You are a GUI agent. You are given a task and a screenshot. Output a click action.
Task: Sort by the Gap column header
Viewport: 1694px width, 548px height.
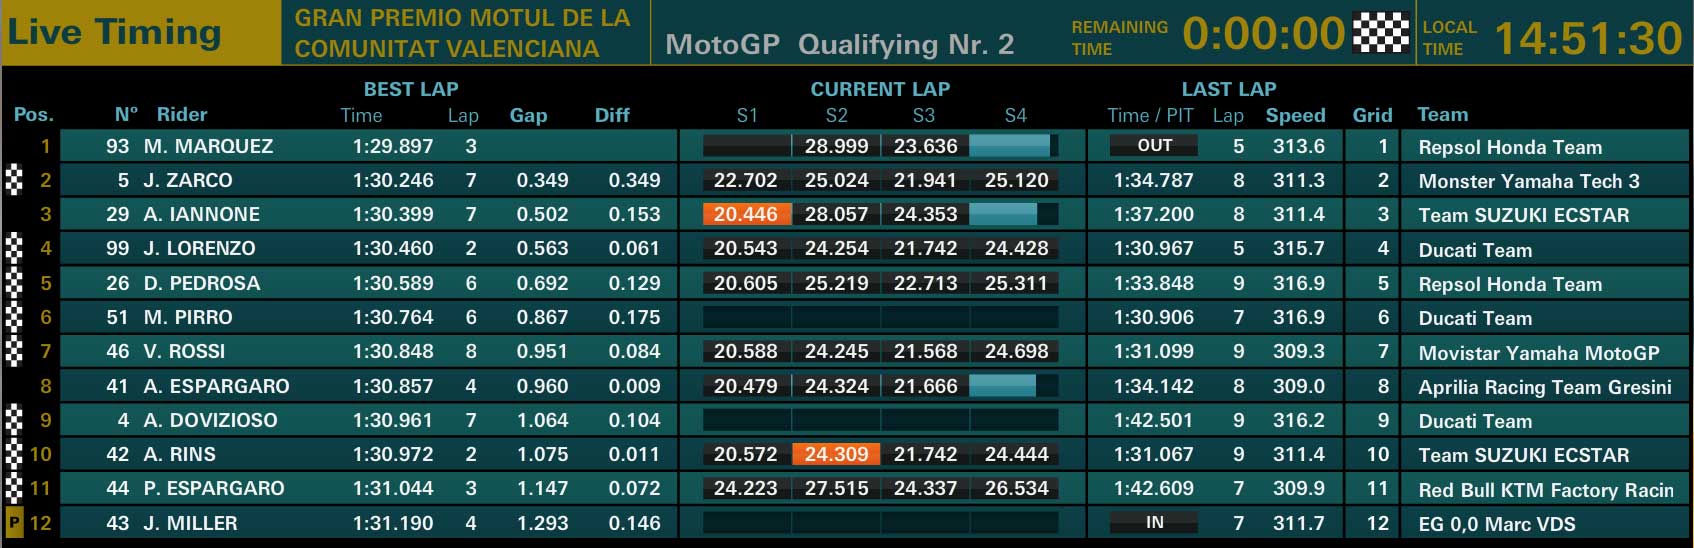point(528,115)
